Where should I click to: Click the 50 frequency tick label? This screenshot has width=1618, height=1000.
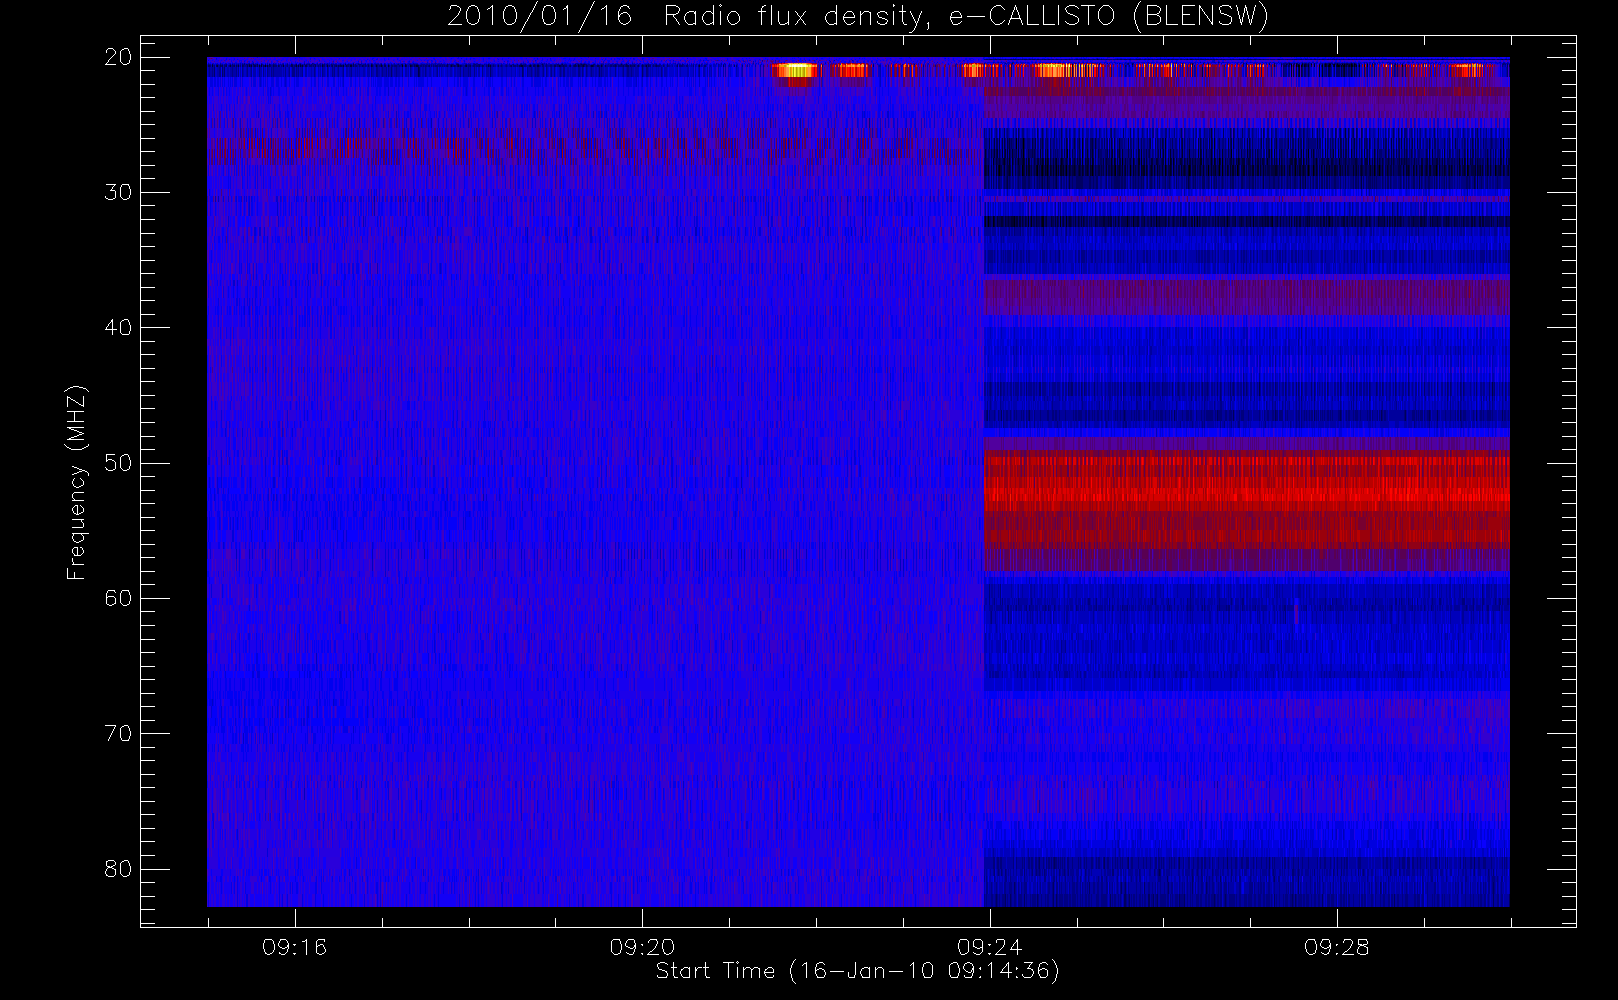(x=118, y=462)
